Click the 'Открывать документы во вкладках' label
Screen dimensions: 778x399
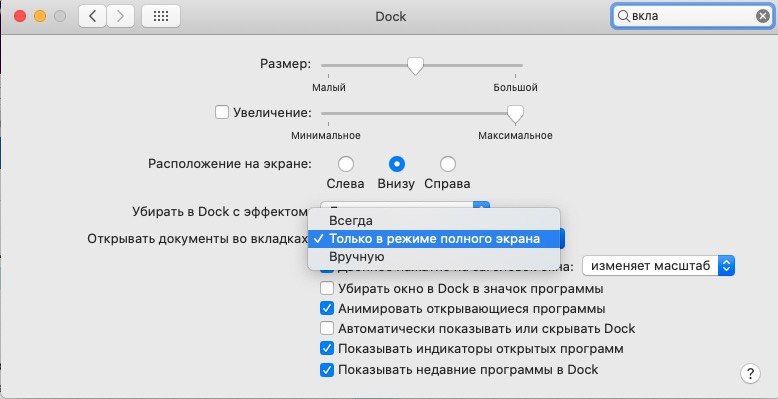point(197,239)
